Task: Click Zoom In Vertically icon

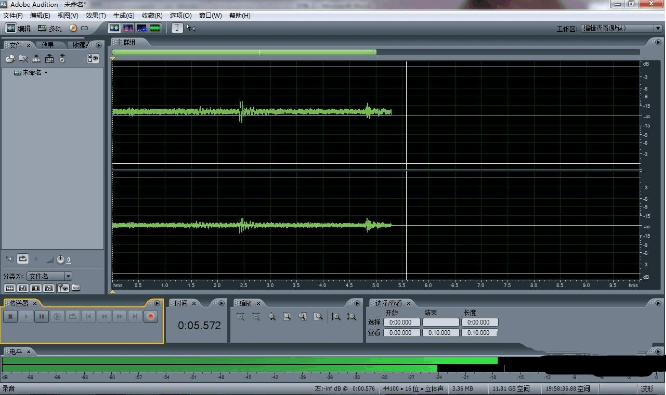Action: (x=336, y=317)
